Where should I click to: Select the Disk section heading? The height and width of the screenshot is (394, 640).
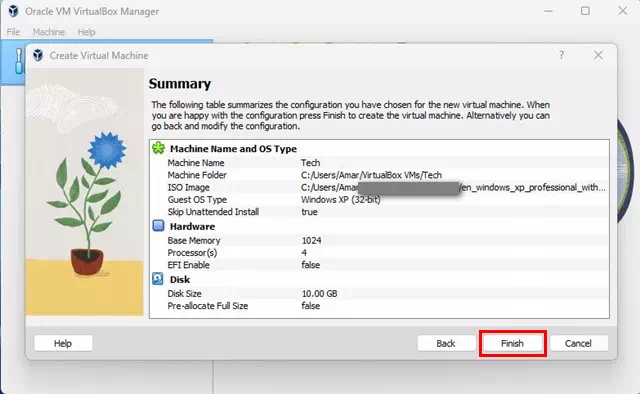coord(180,279)
